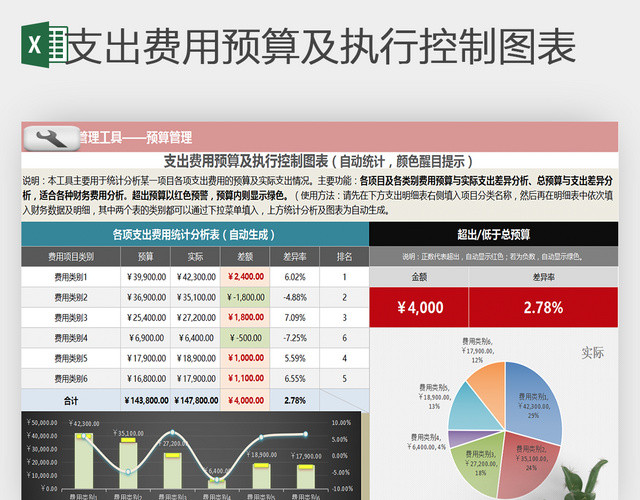Click the 费用项目类别 column header
This screenshot has height=500, width=640.
[71, 257]
